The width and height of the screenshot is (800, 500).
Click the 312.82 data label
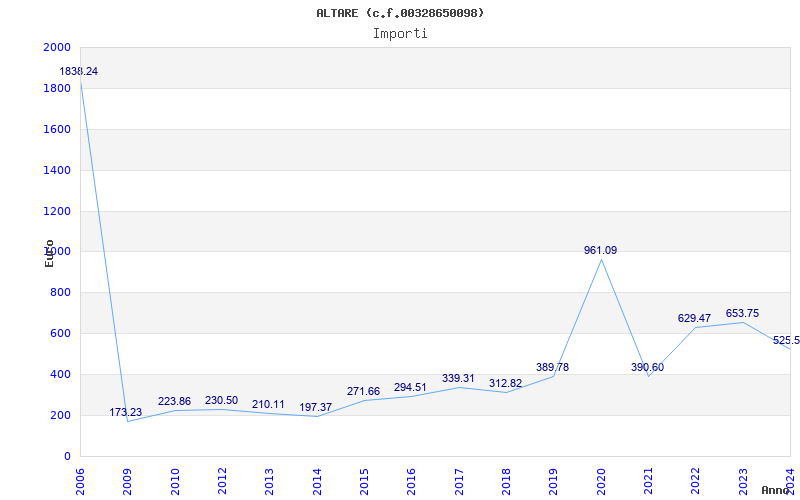click(506, 384)
